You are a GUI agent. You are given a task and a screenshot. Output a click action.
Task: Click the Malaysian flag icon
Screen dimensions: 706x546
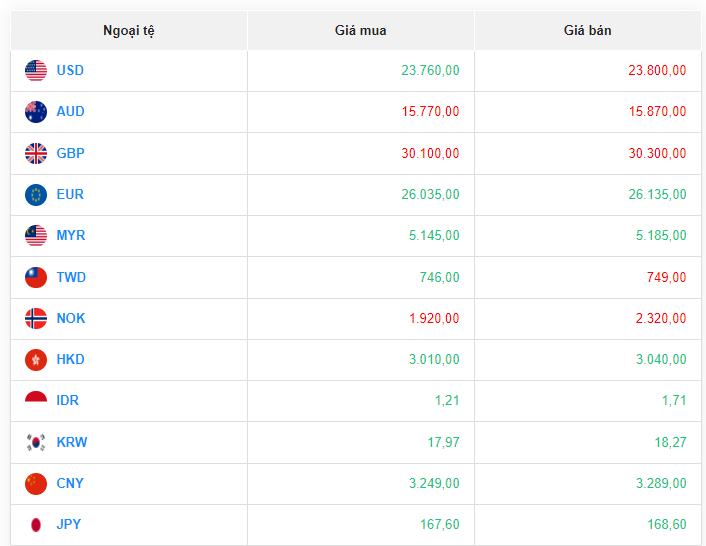pos(36,236)
